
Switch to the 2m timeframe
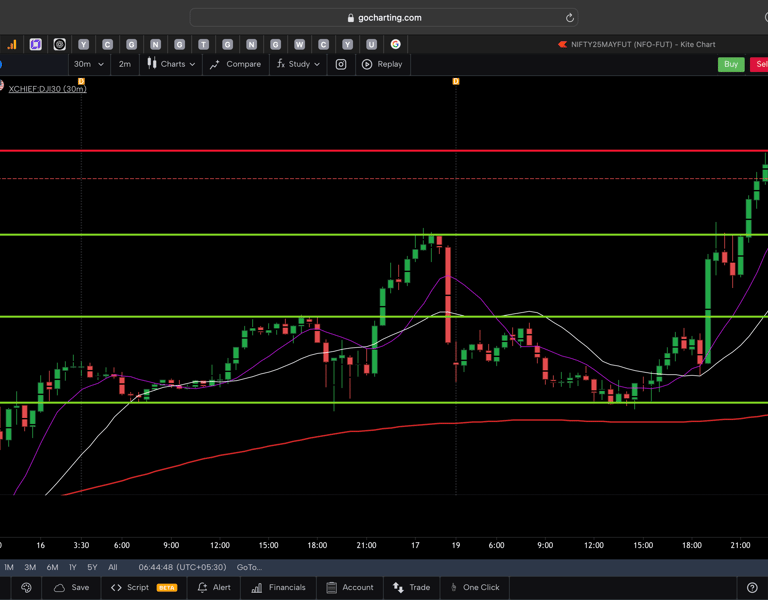pyautogui.click(x=125, y=64)
